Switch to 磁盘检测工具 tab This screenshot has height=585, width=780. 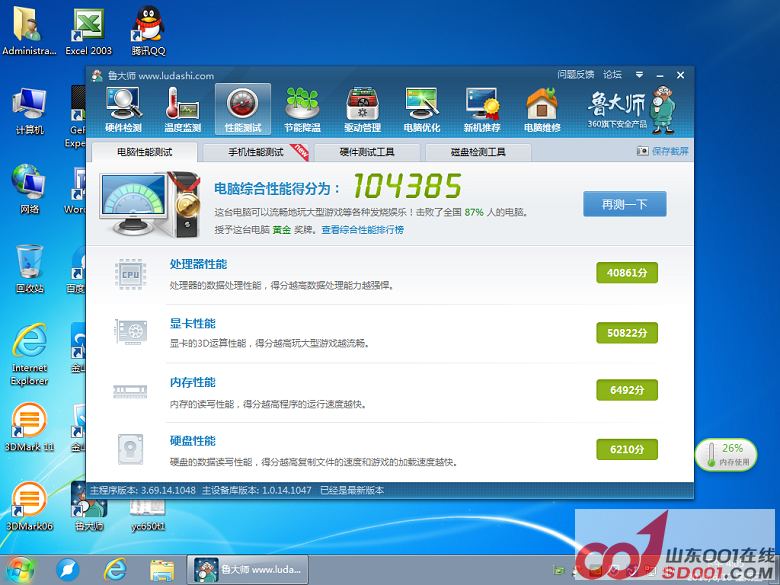click(478, 152)
